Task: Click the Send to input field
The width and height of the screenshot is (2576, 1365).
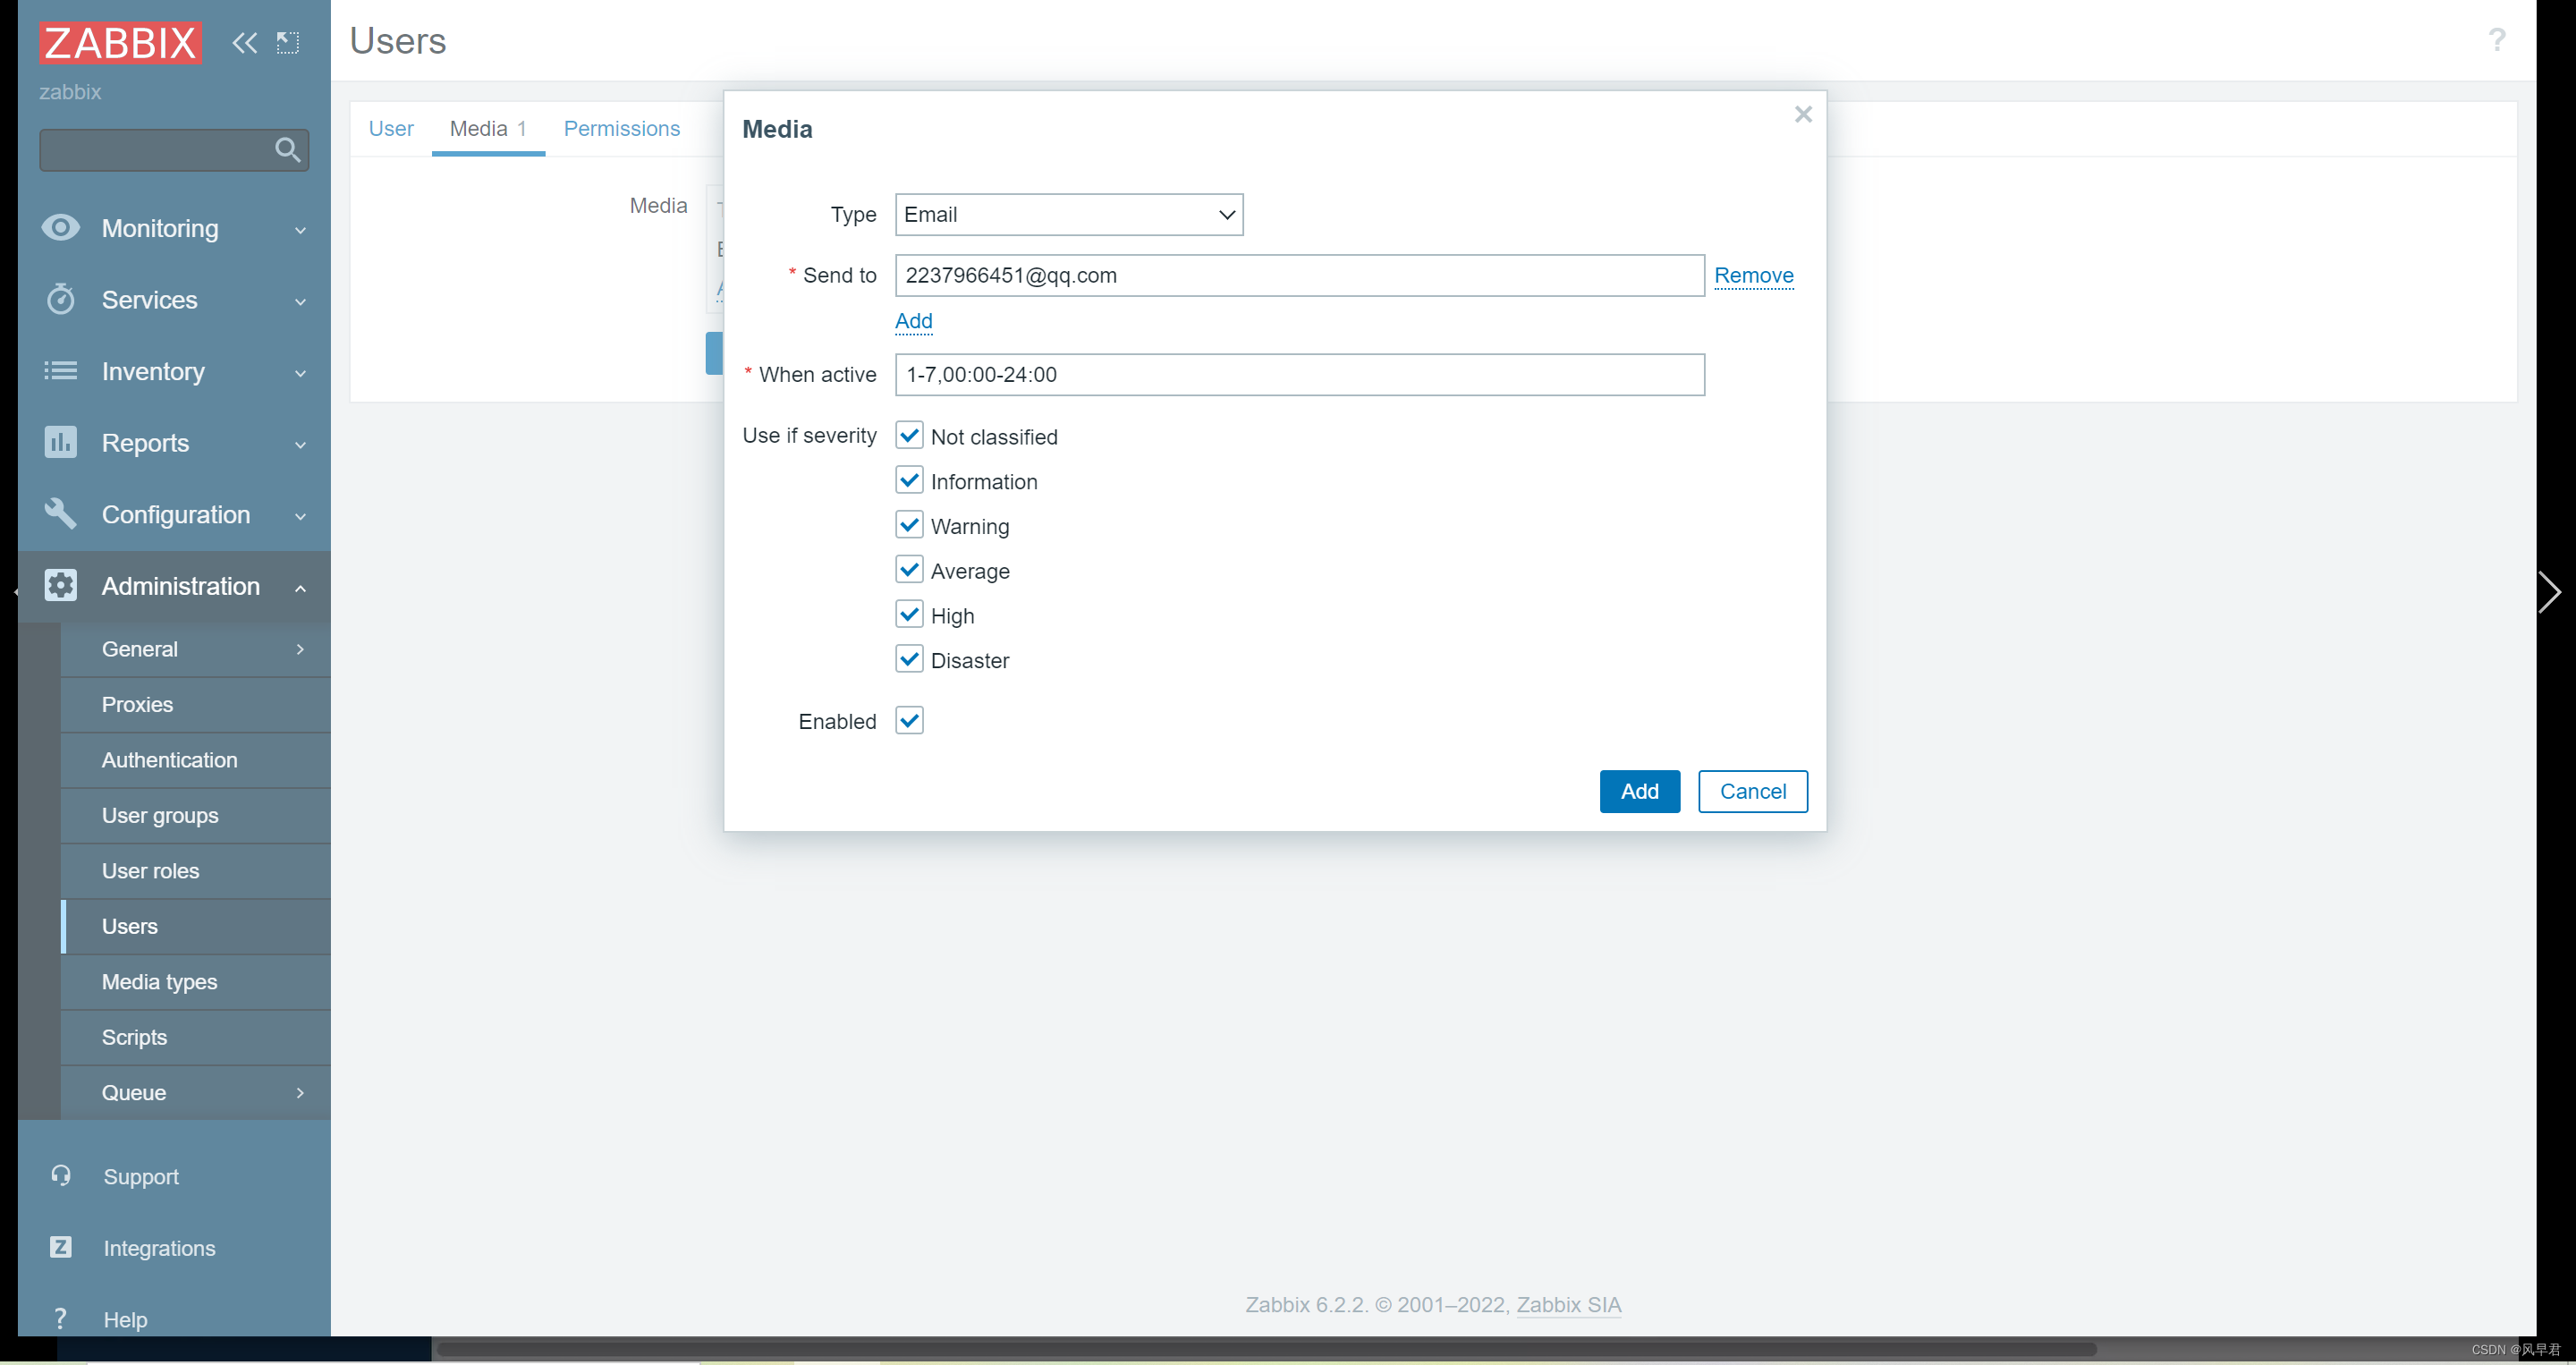Action: 1298,275
